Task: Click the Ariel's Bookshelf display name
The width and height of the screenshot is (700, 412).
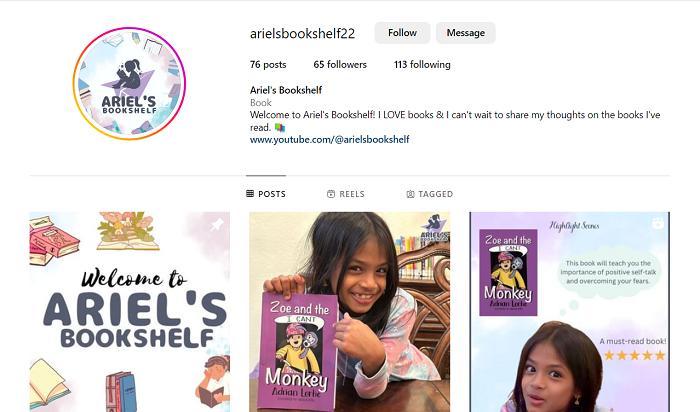Action: pos(286,90)
